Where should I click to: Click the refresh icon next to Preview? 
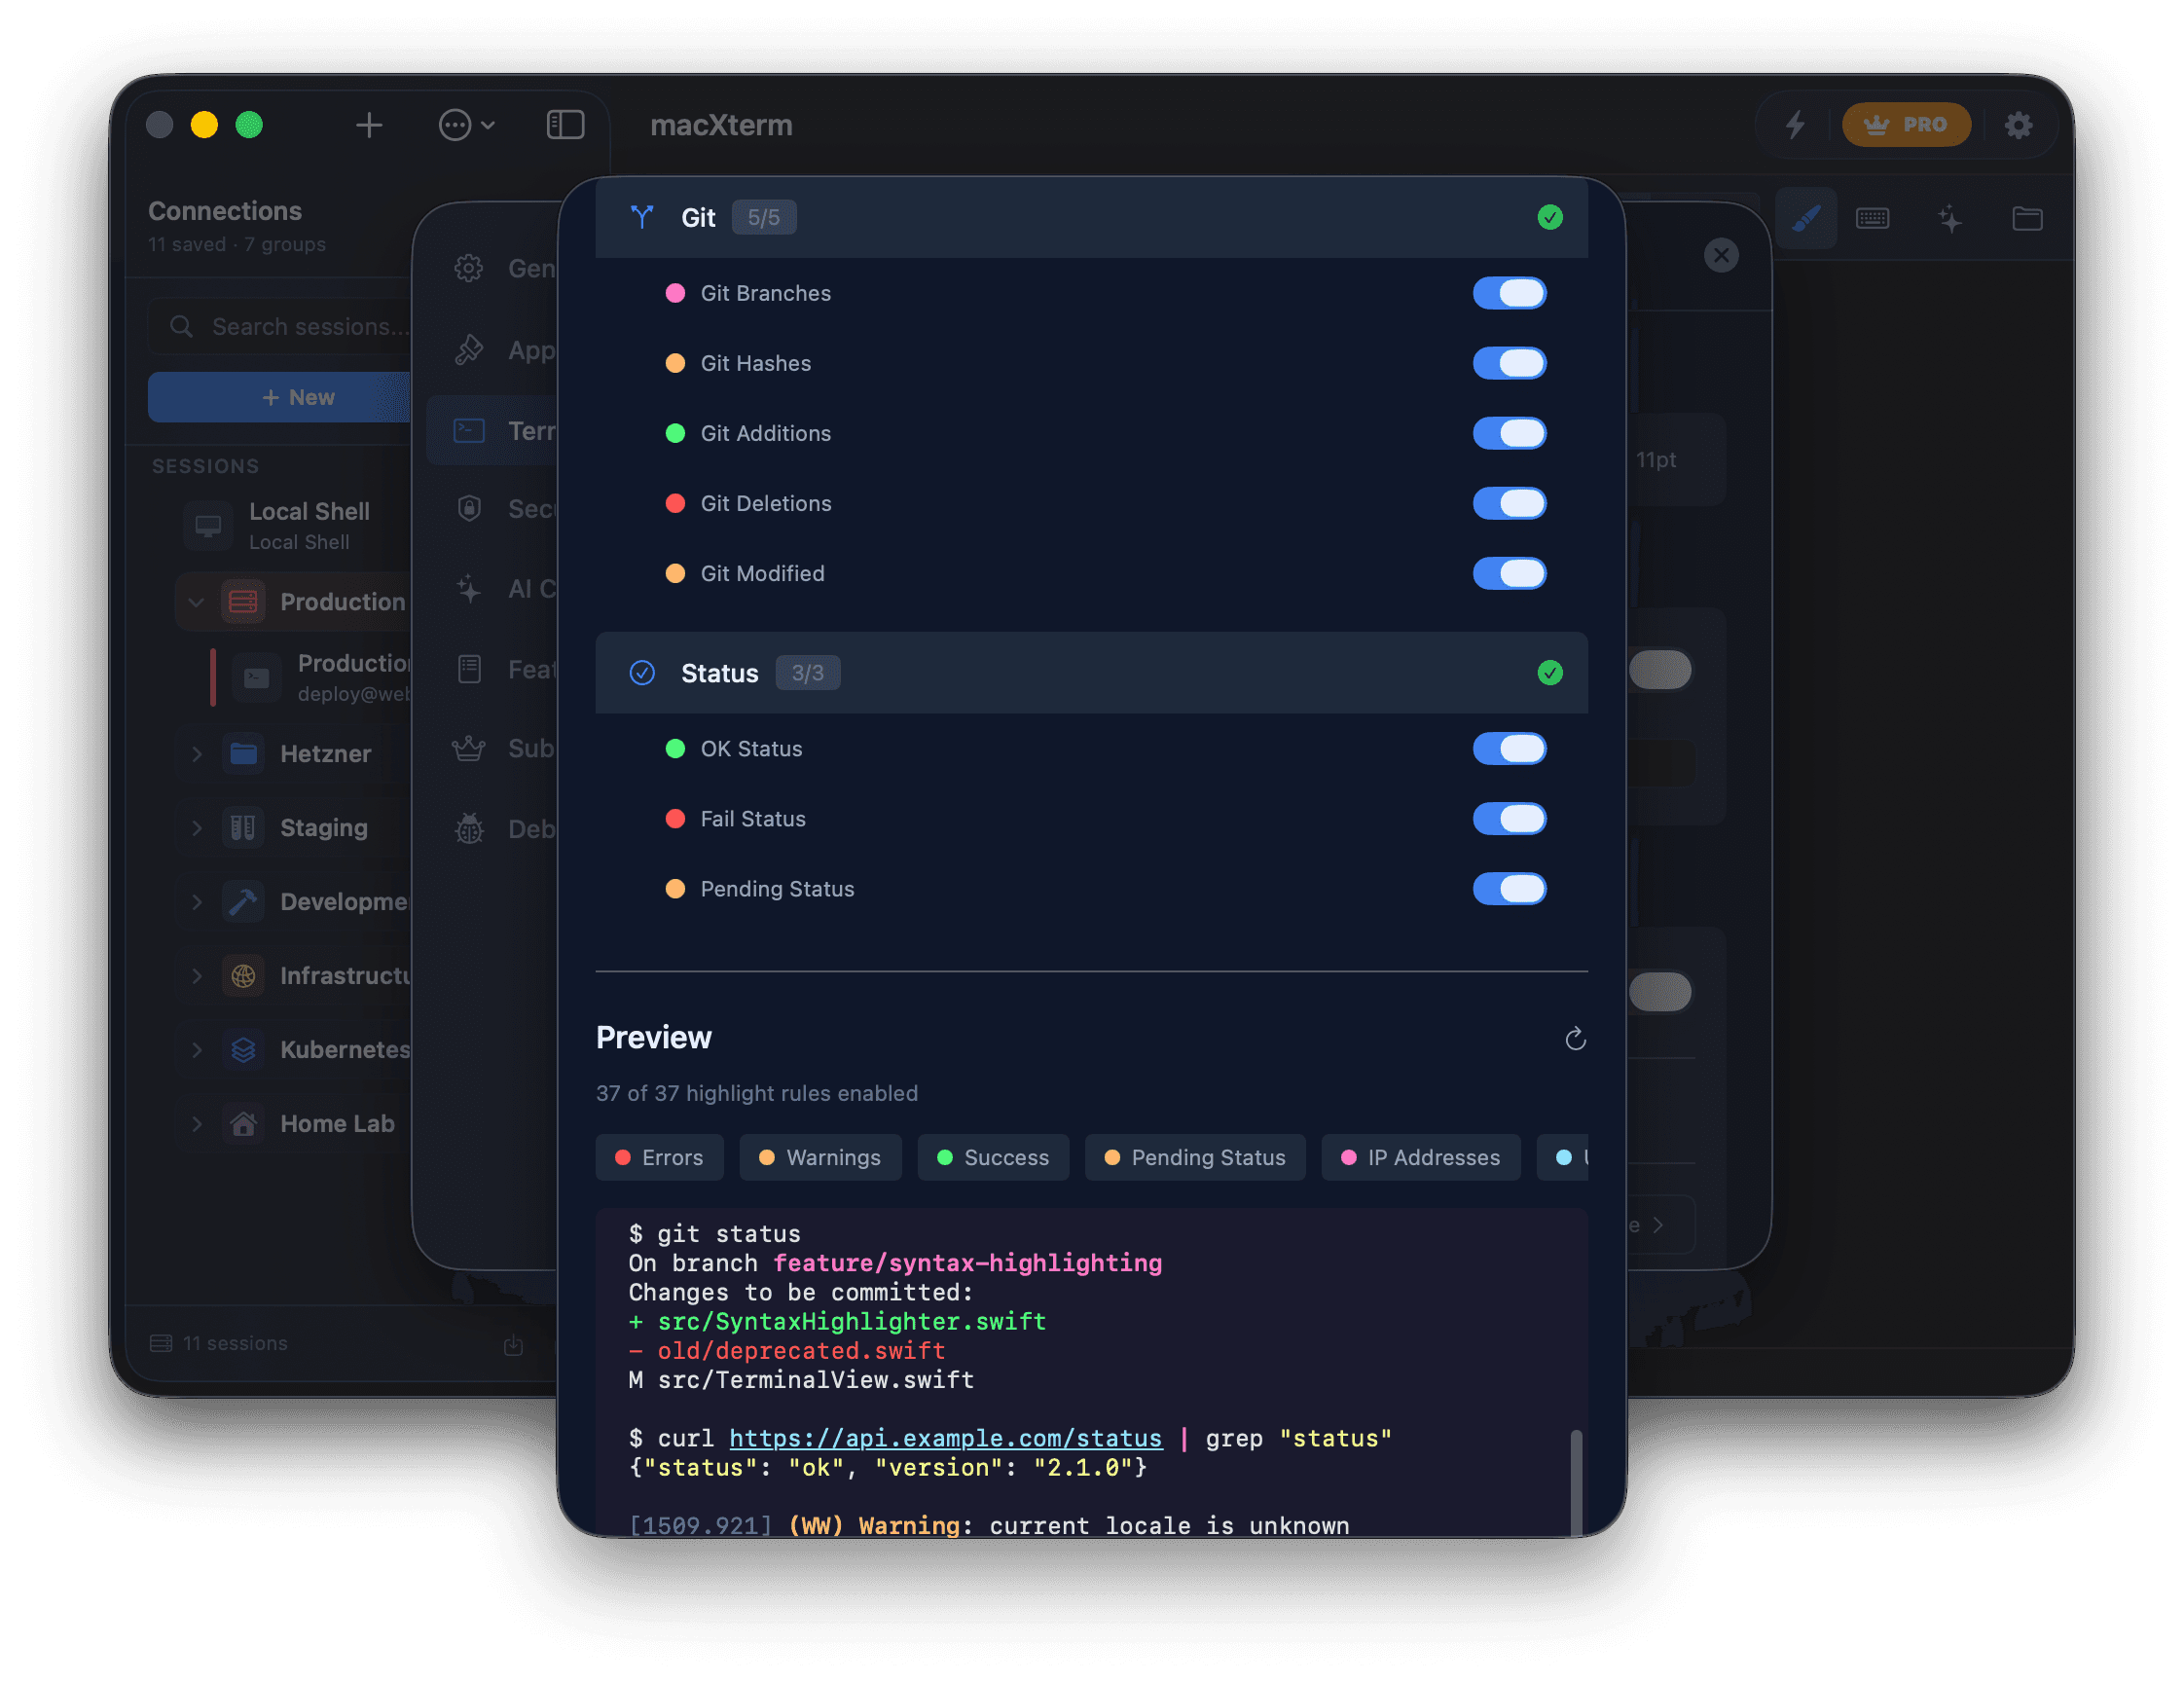(1575, 1039)
